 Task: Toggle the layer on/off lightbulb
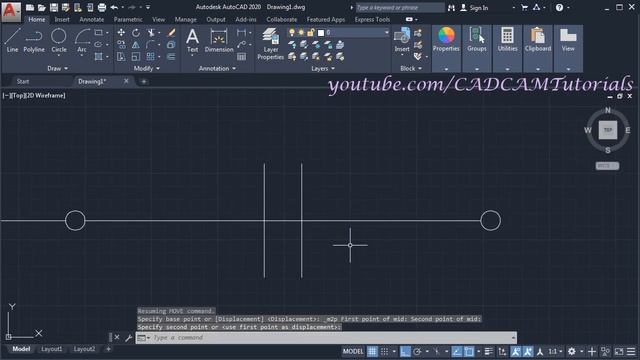coord(292,33)
